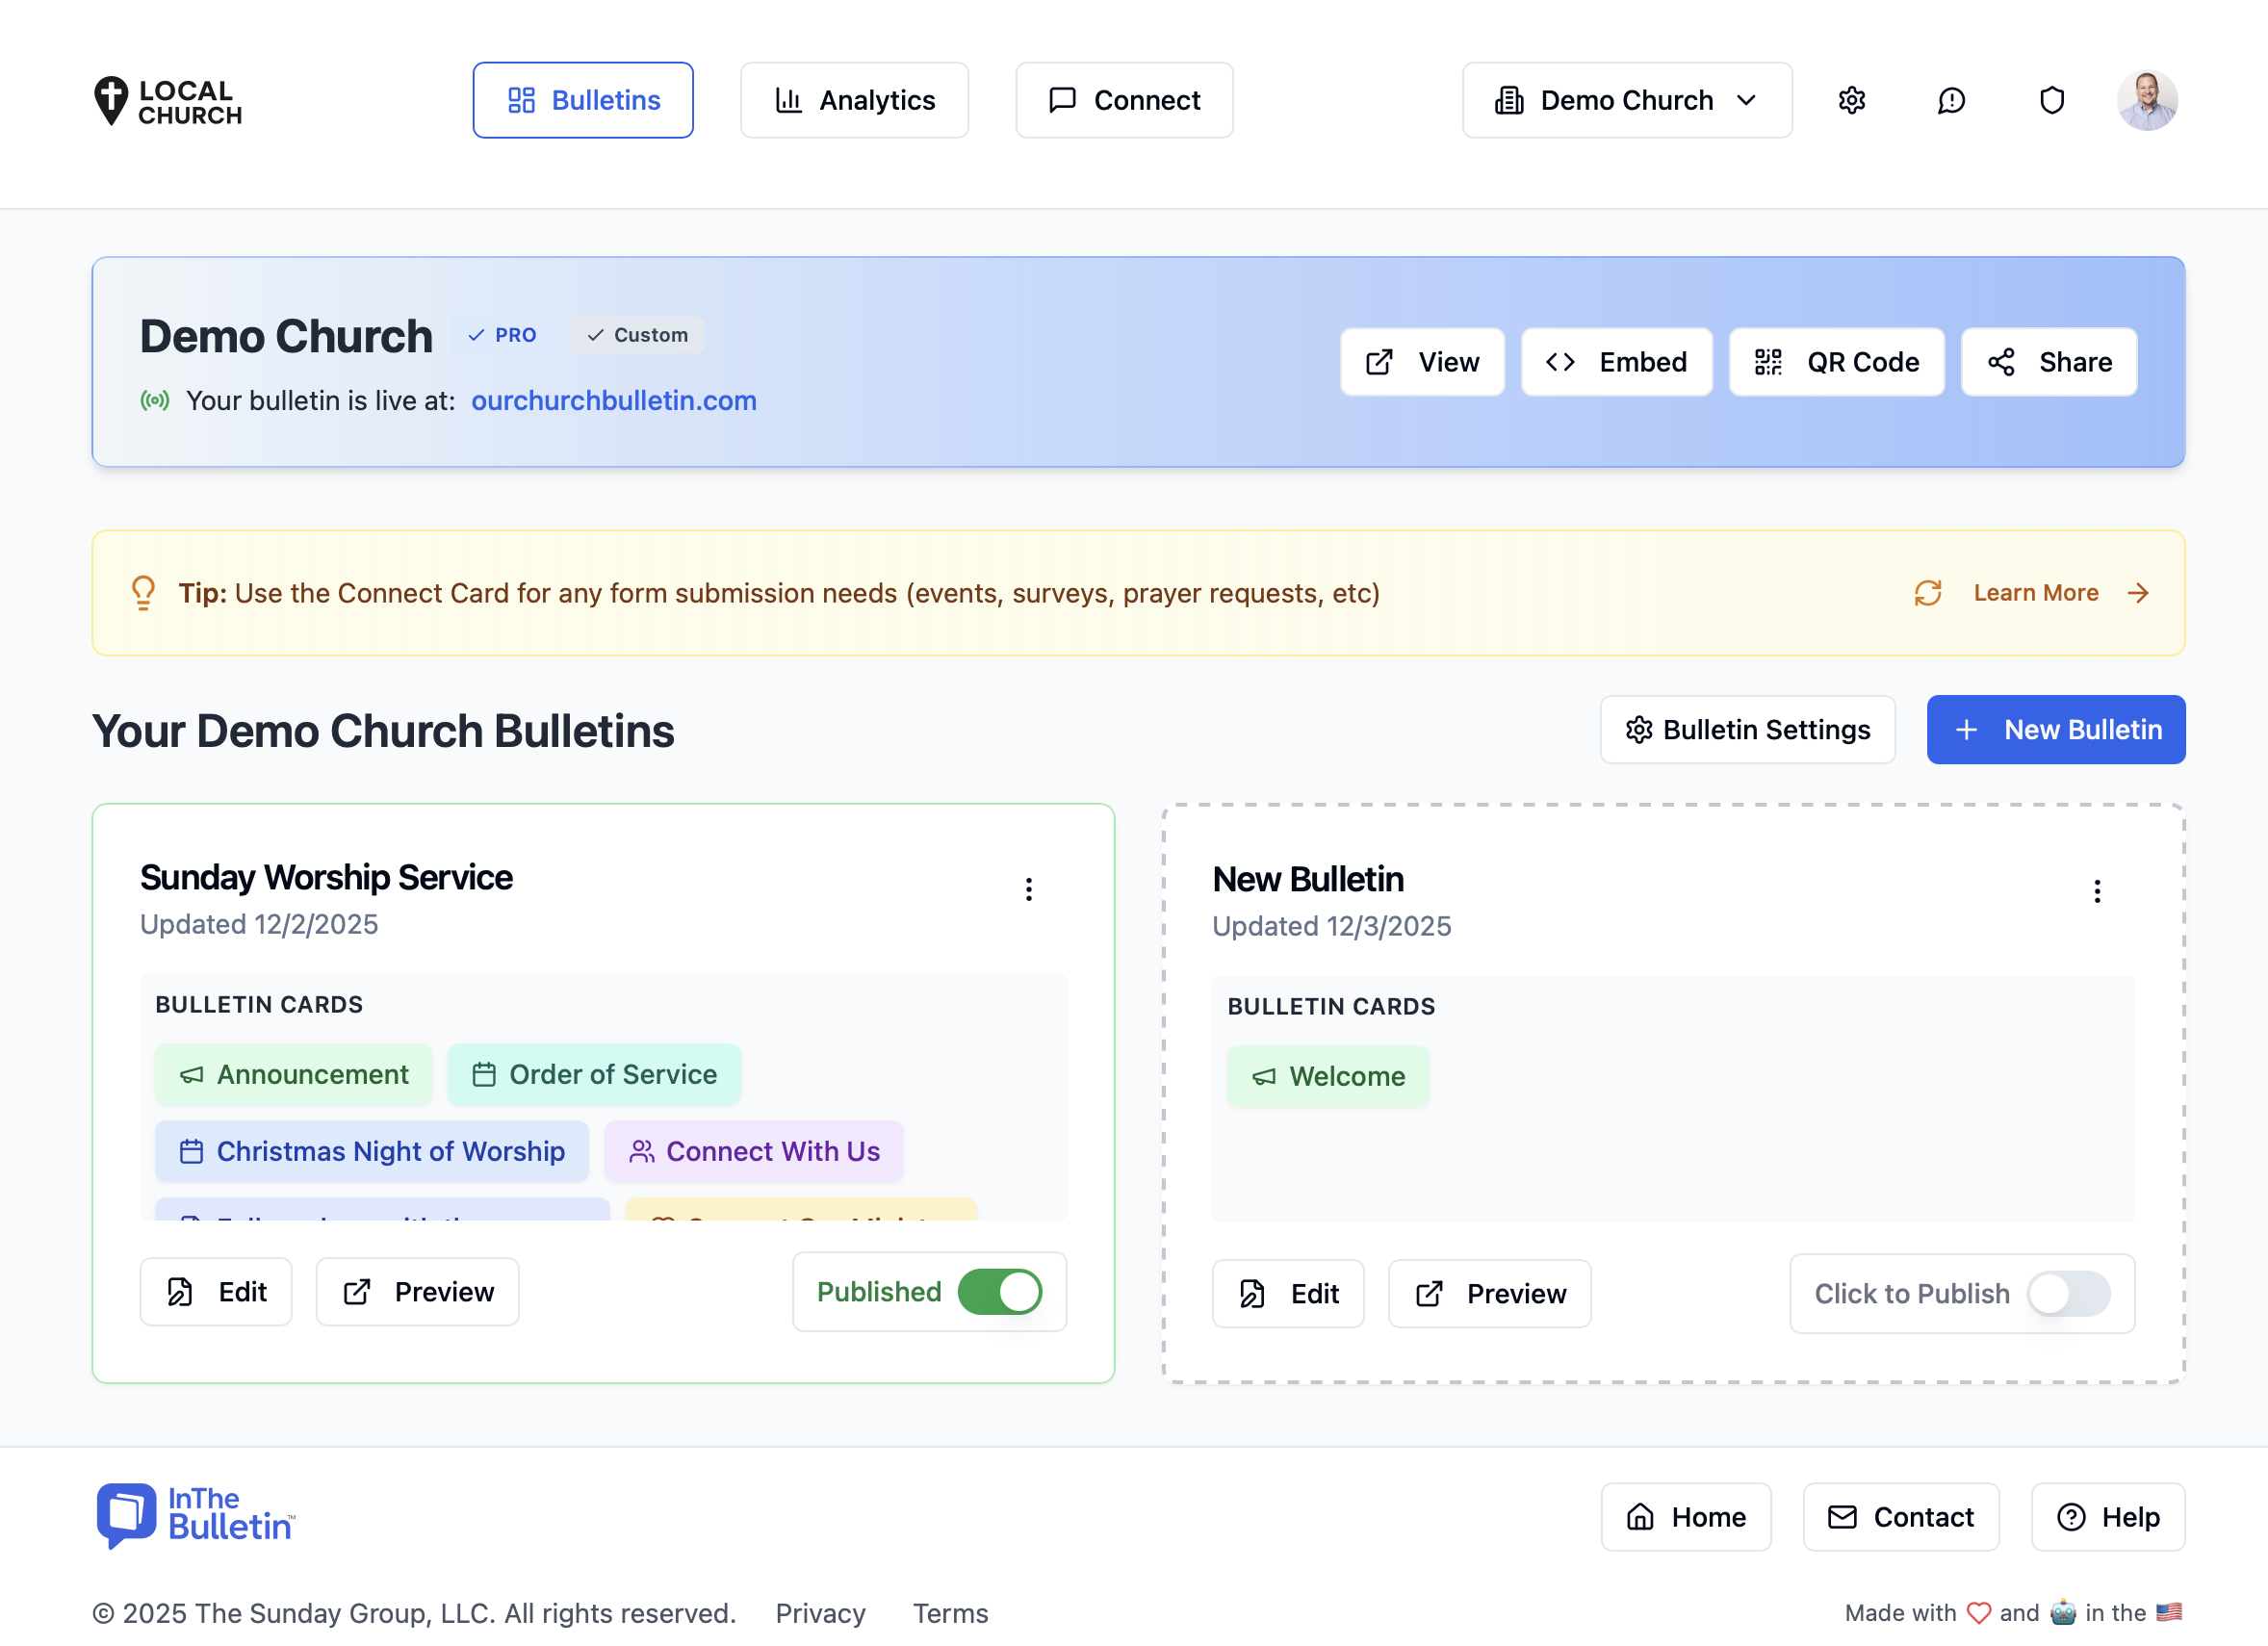Screen dimensions: 2268x1646
Task: Open QR Code for the bulletin
Action: click(1836, 362)
